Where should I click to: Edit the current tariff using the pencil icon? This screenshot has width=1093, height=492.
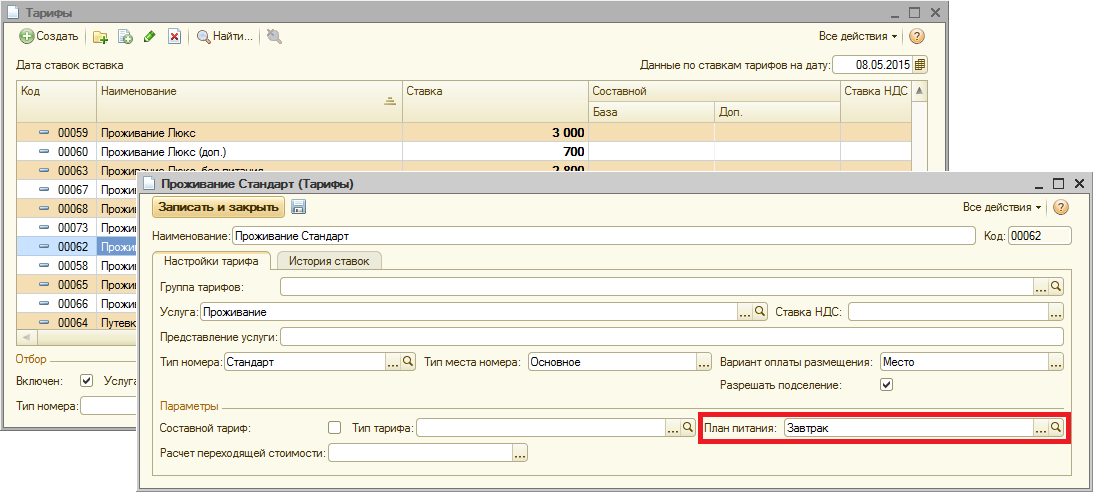tap(149, 37)
